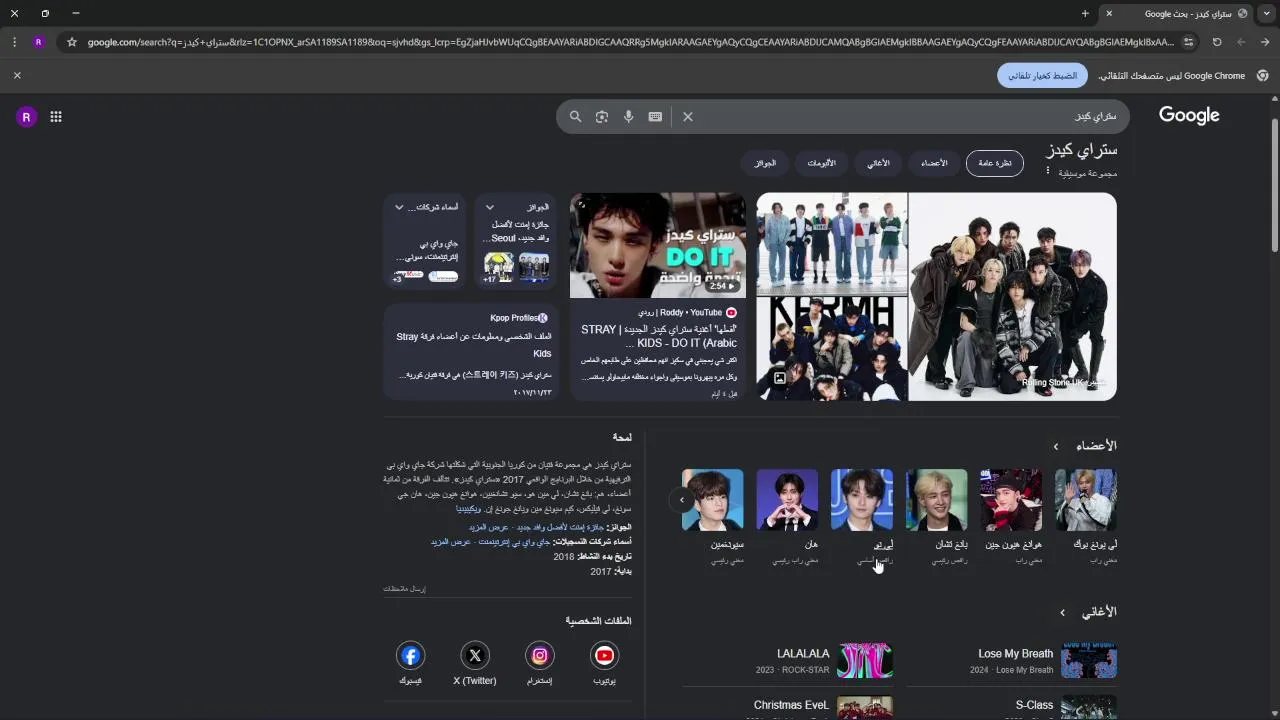Click the search magnifier icon in search box

(575, 117)
